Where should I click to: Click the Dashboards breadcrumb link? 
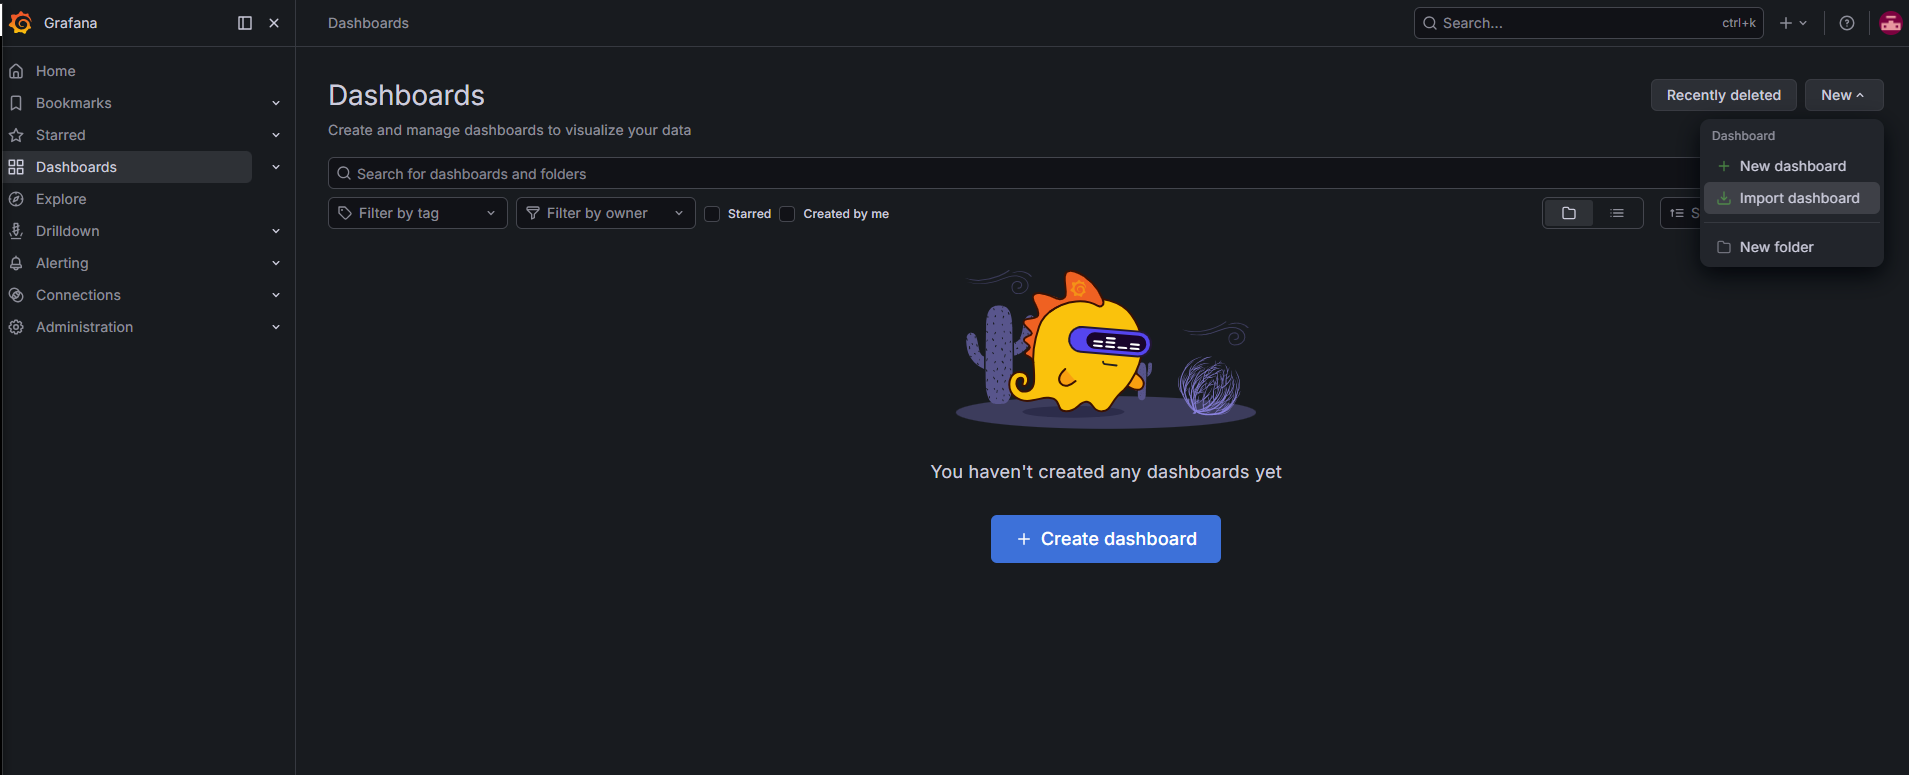coord(368,23)
